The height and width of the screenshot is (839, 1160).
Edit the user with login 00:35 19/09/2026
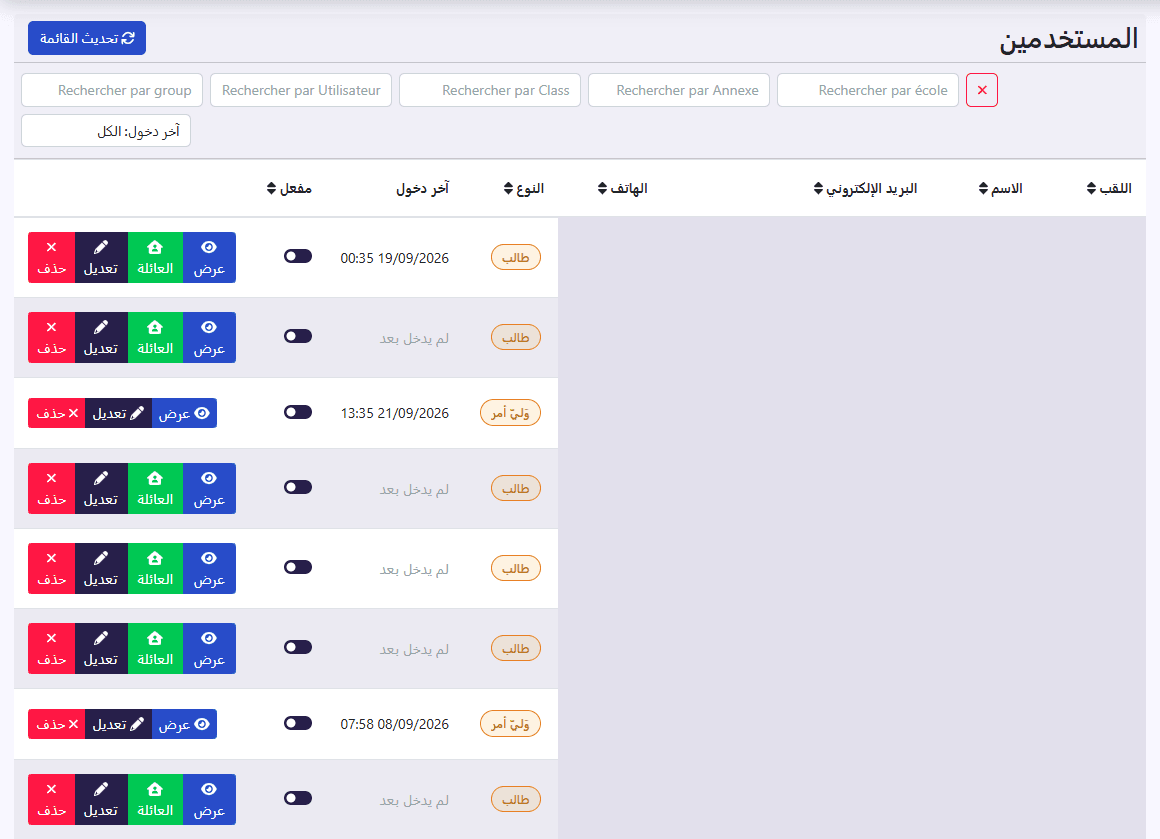coord(101,257)
